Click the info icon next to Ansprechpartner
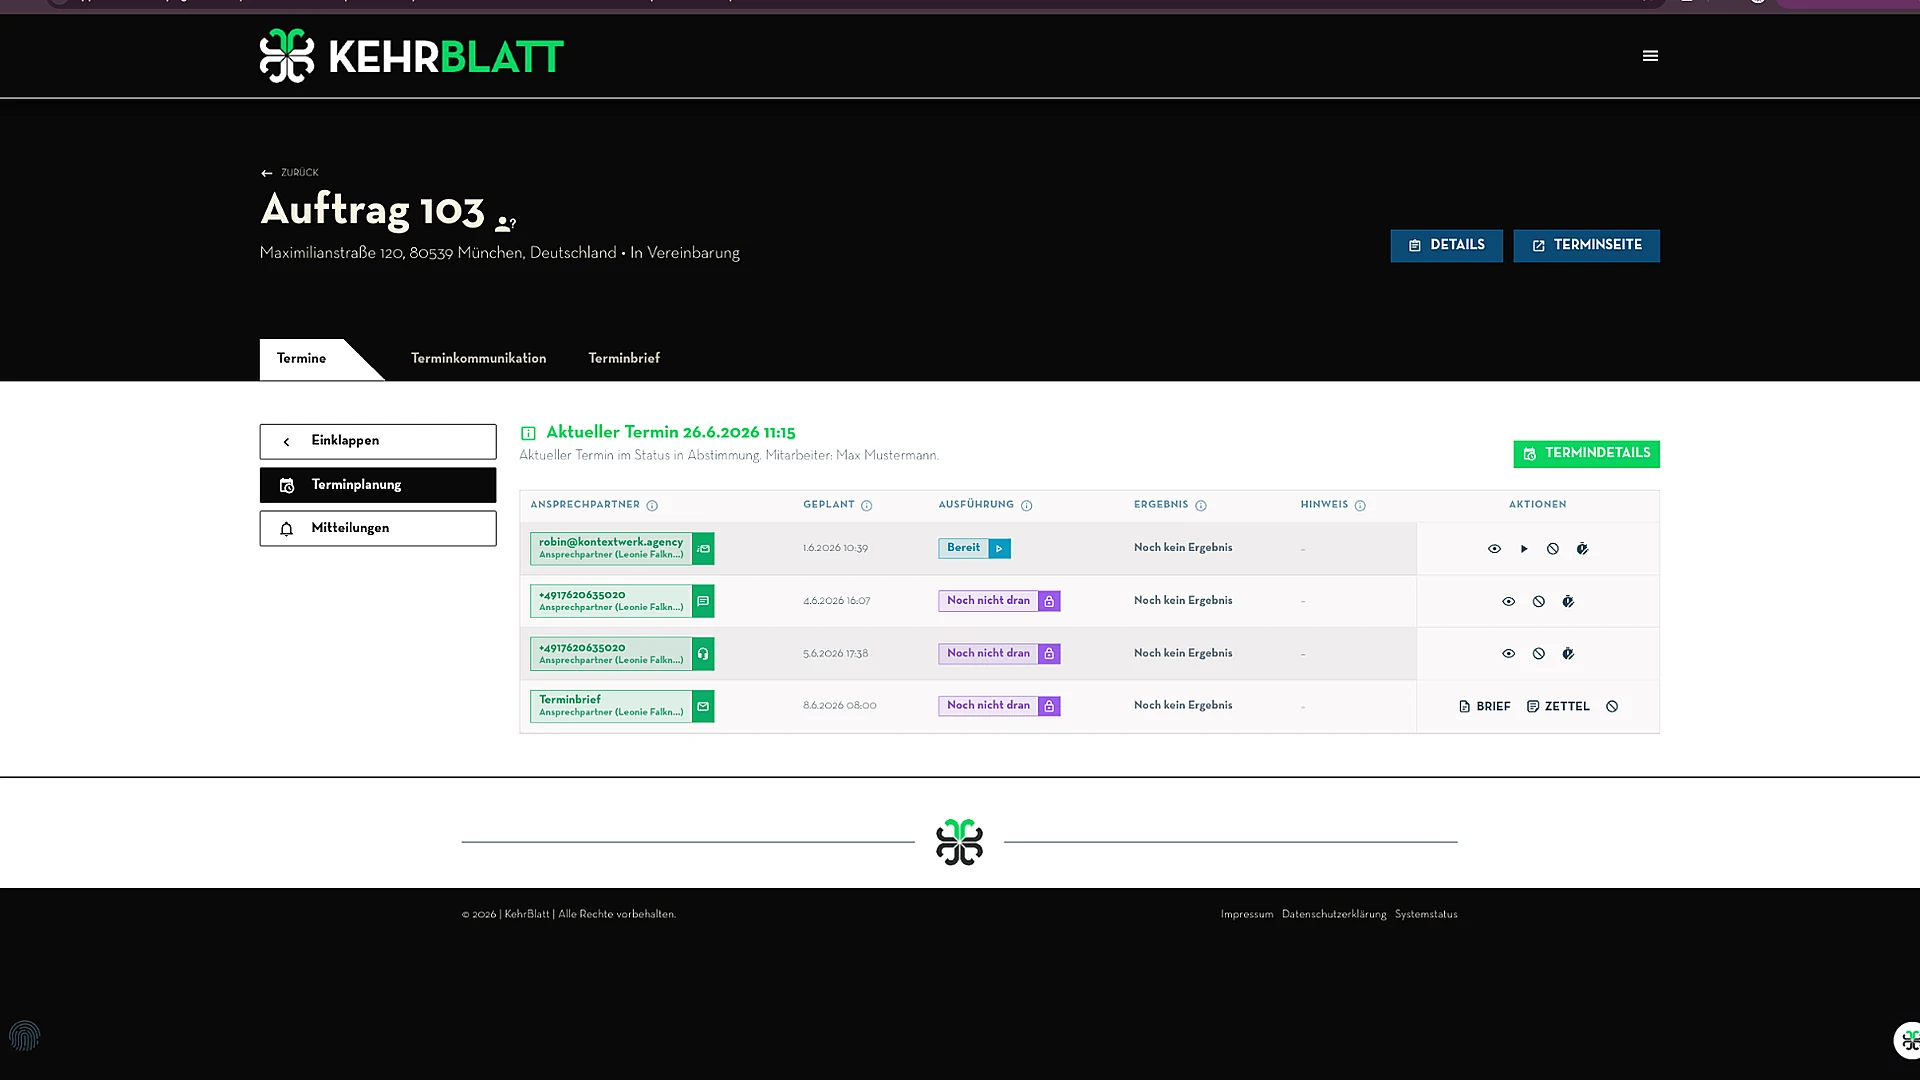The image size is (1920, 1080). (652, 506)
